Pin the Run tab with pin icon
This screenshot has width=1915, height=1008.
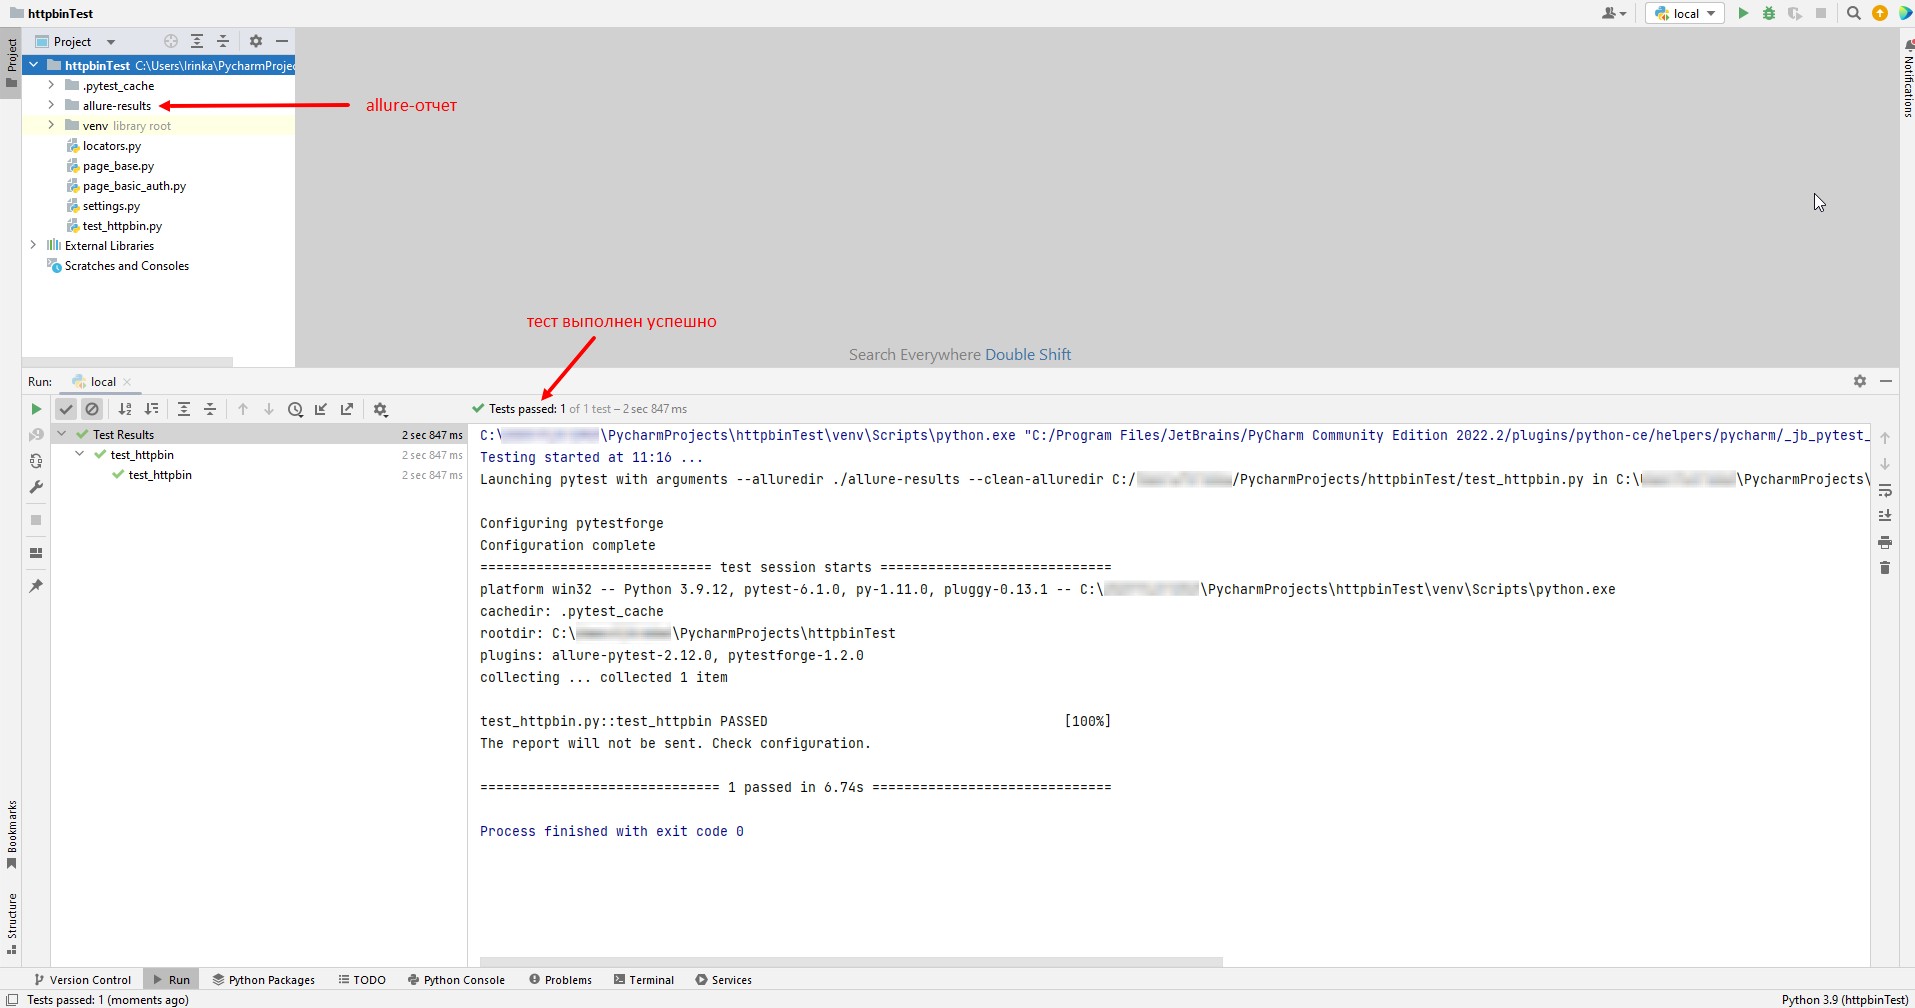tap(36, 586)
